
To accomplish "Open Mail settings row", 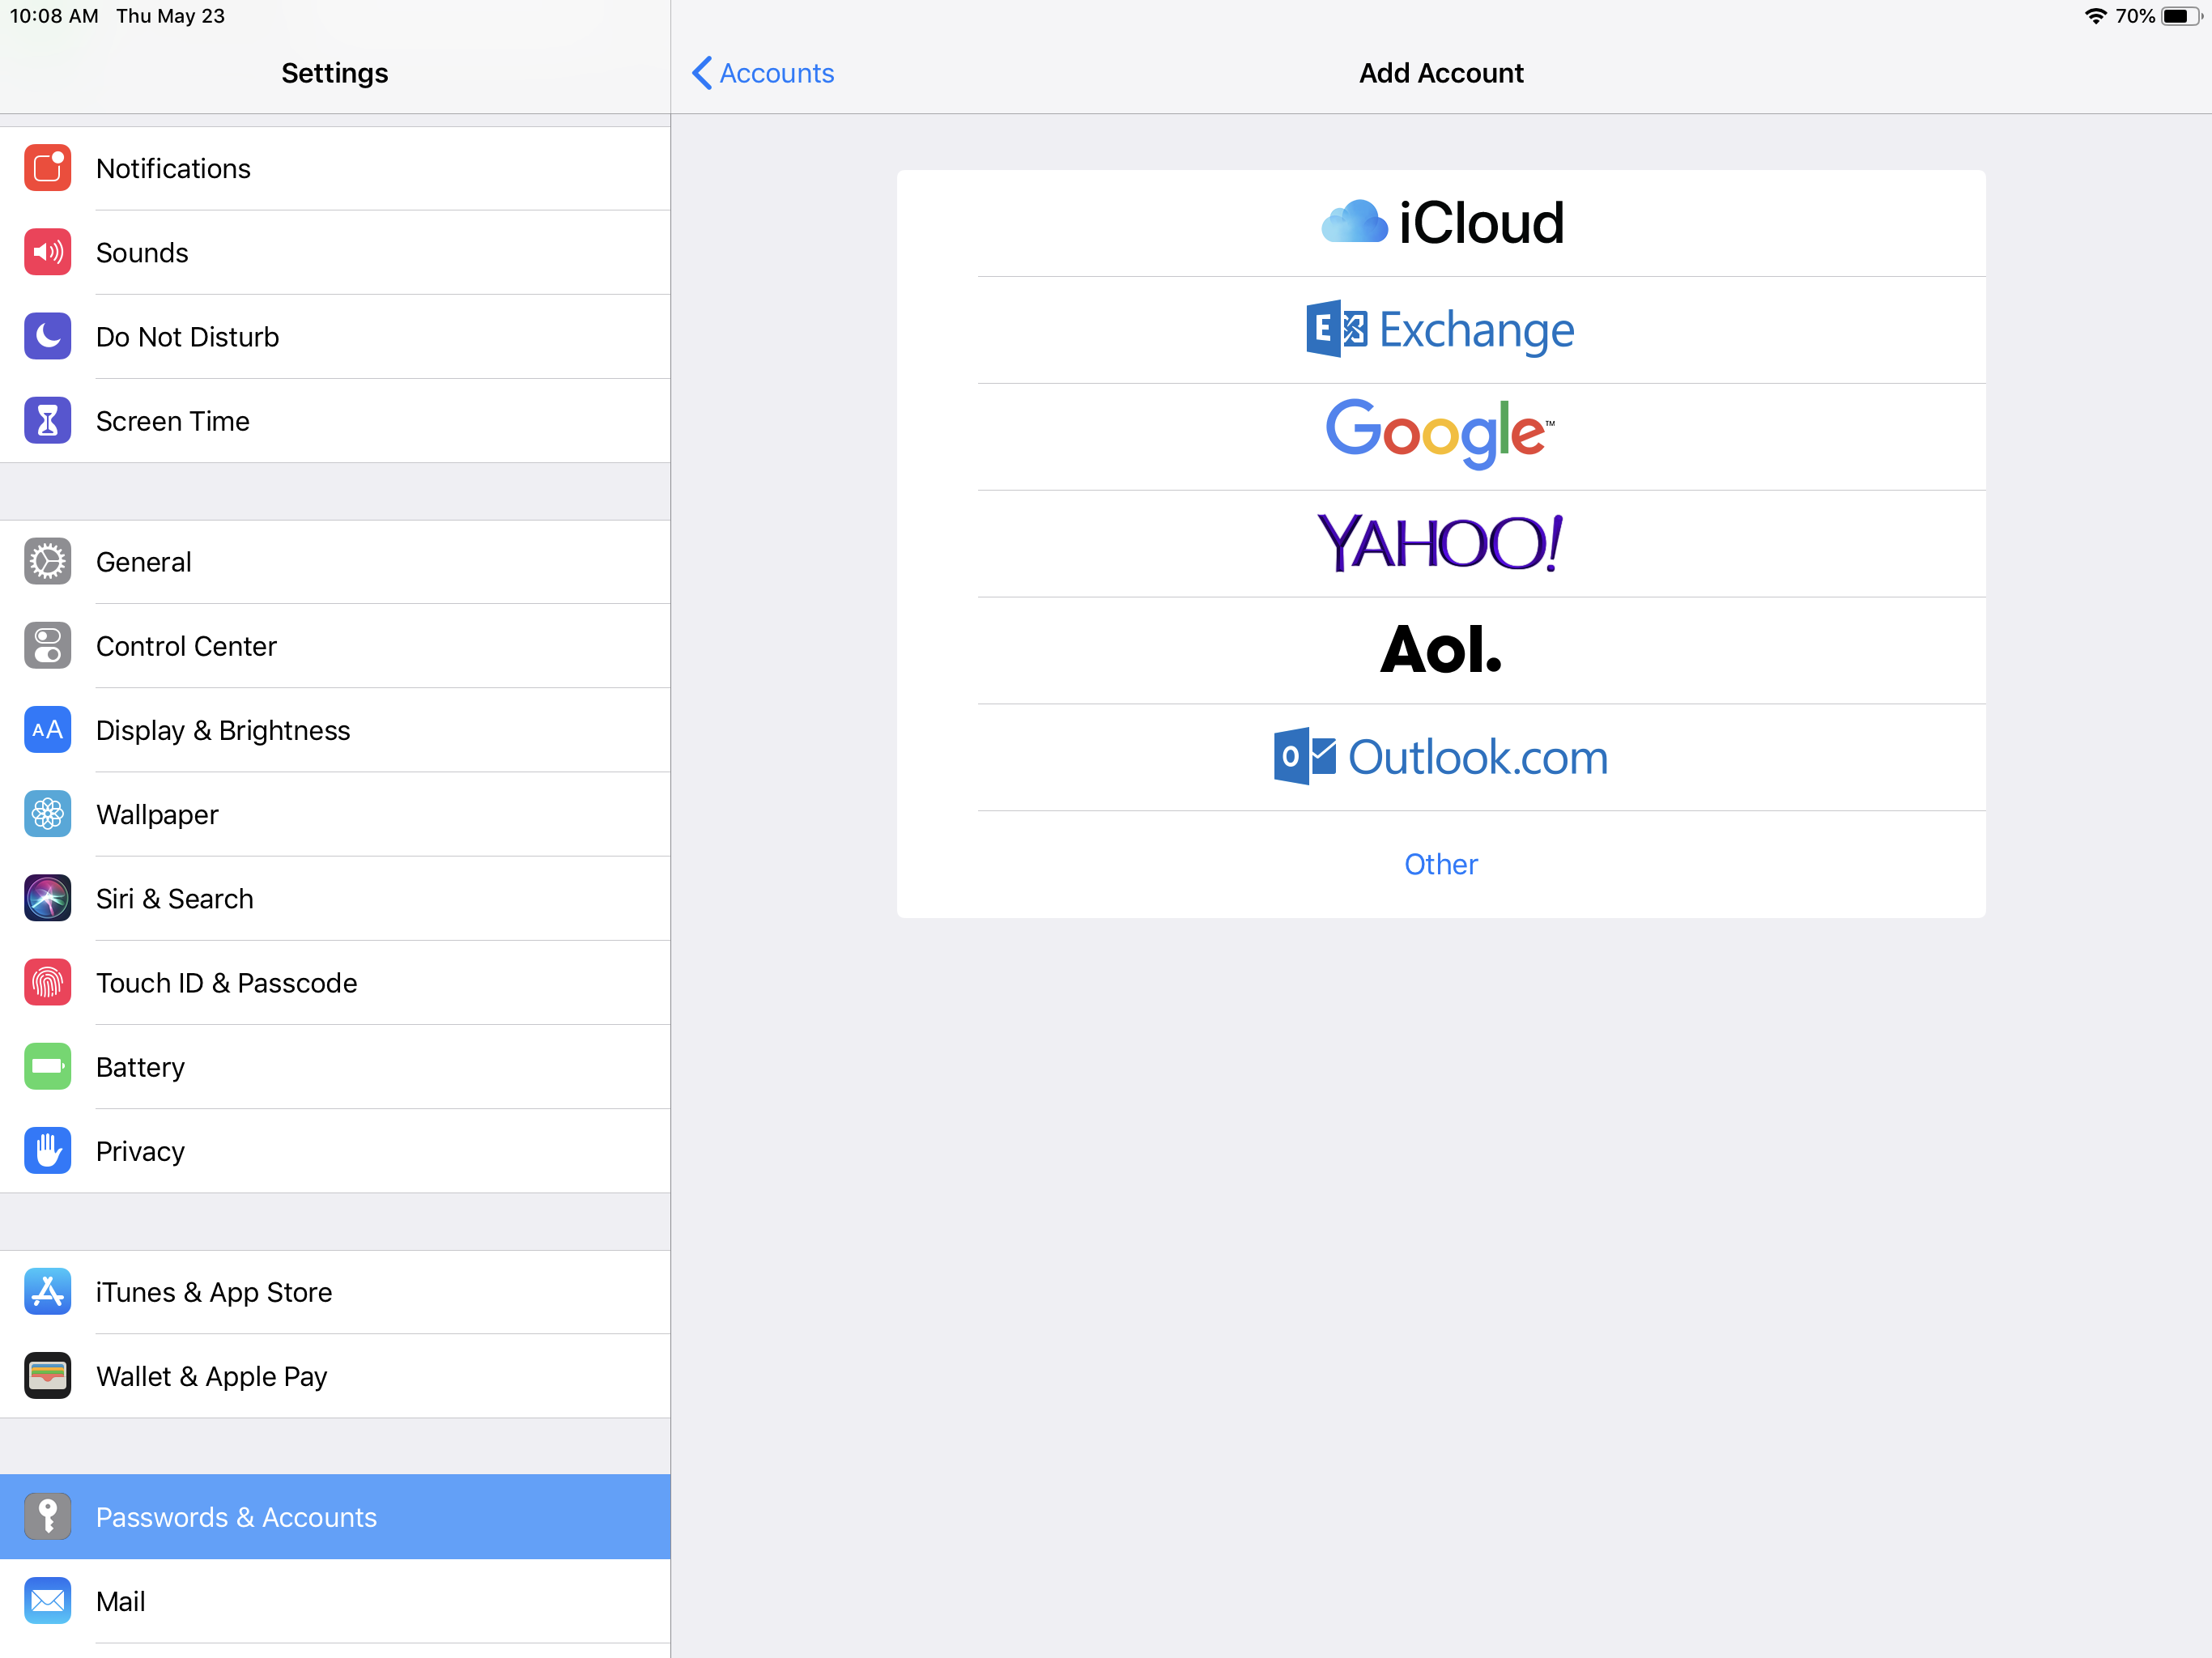I will tap(121, 1600).
